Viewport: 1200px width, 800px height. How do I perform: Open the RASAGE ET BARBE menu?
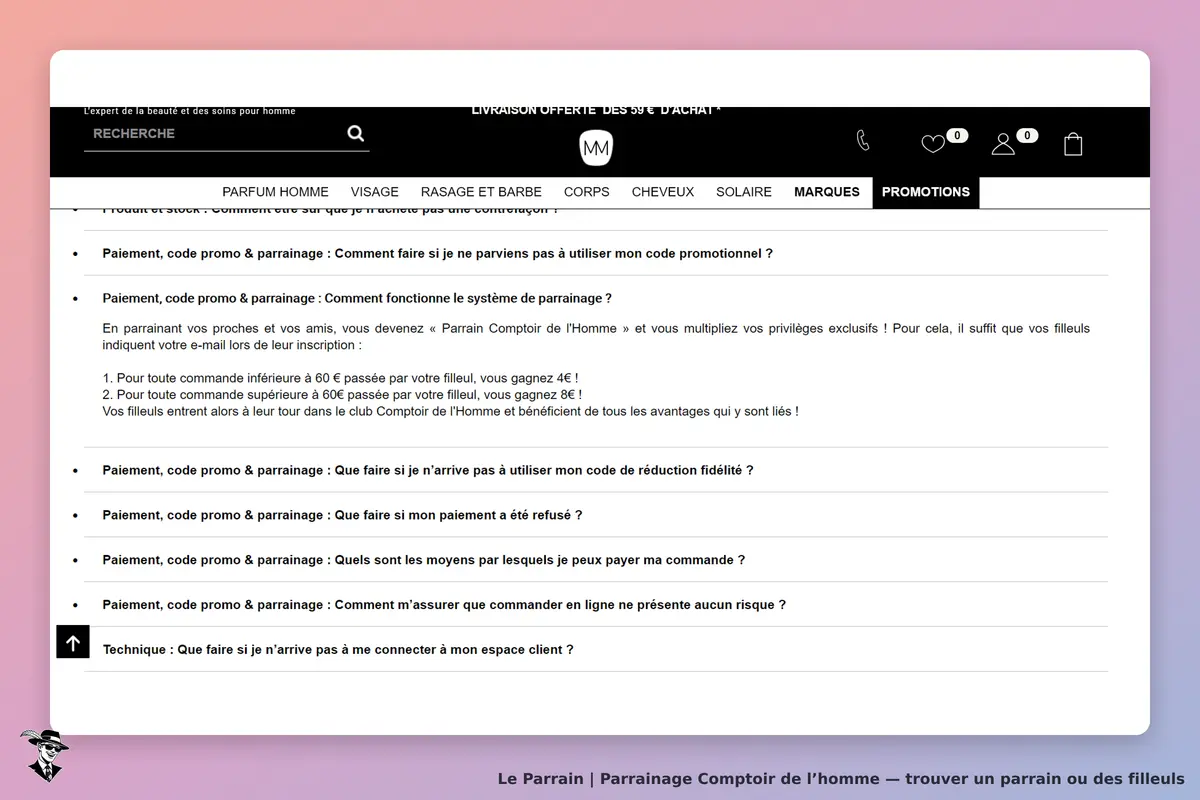tap(481, 192)
